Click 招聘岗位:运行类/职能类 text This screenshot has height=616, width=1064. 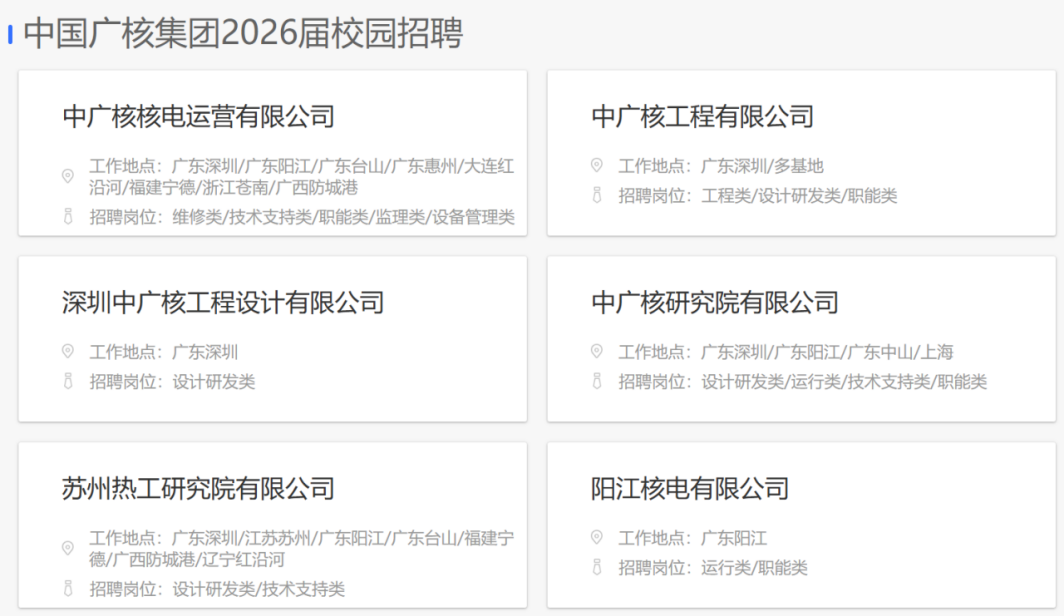[x=713, y=568]
